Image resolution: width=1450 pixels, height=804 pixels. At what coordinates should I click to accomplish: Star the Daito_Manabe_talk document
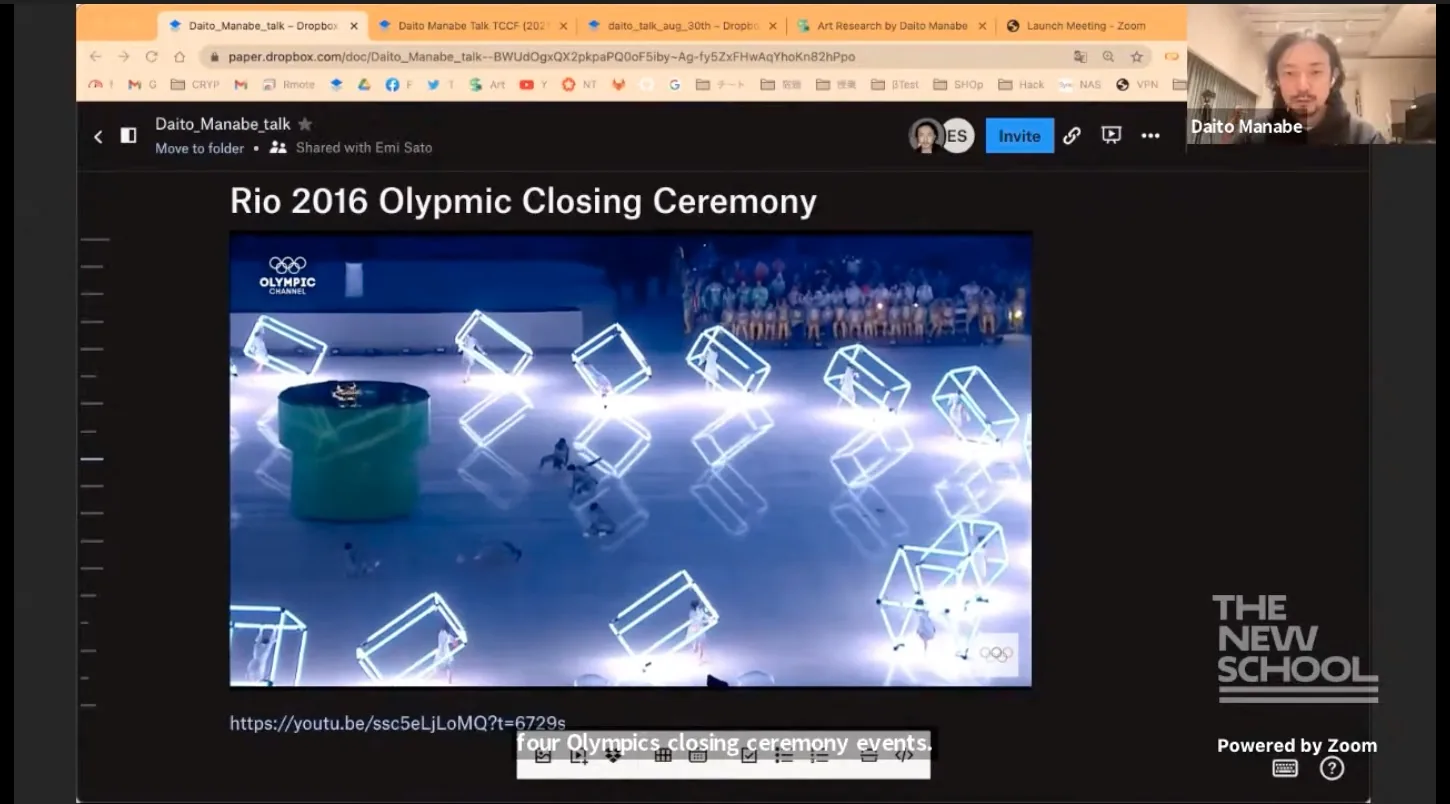[x=305, y=124]
